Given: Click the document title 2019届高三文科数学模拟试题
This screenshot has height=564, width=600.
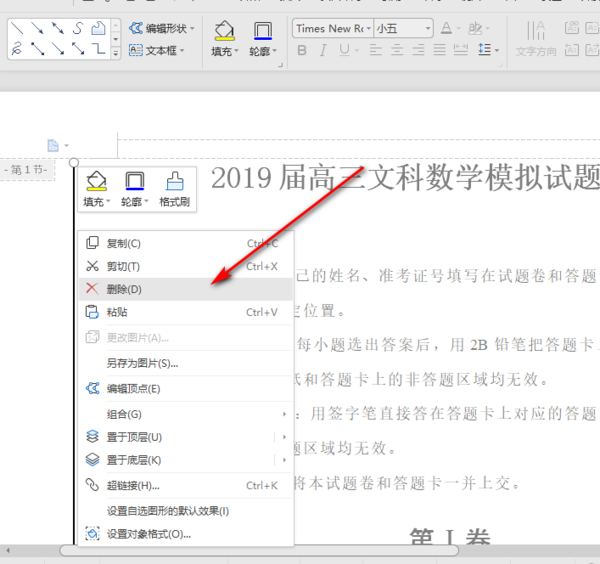Looking at the screenshot, I should pos(405,178).
